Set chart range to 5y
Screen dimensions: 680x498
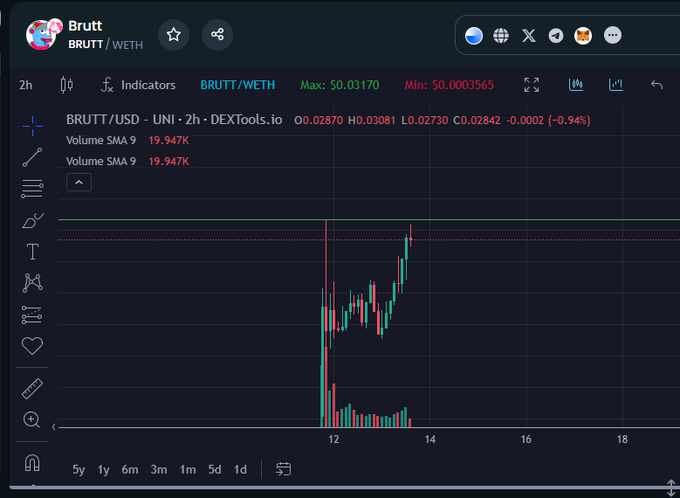pos(78,470)
